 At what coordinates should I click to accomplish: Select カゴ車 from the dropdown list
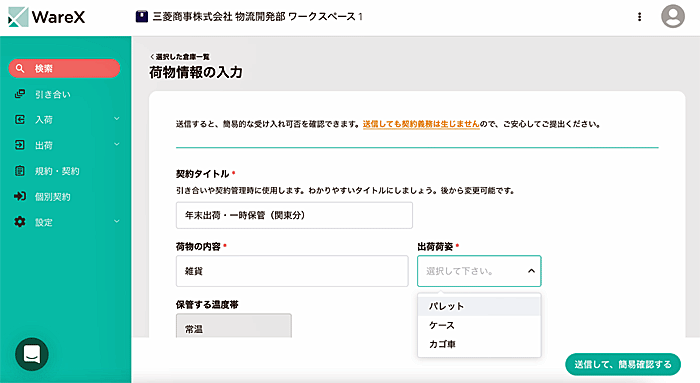point(479,344)
